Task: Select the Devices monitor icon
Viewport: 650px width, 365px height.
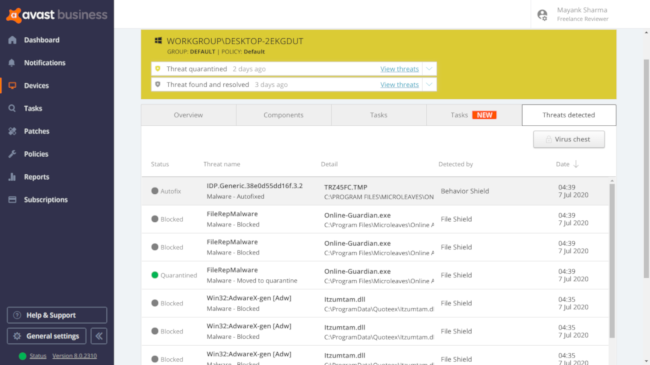Action: (12, 85)
